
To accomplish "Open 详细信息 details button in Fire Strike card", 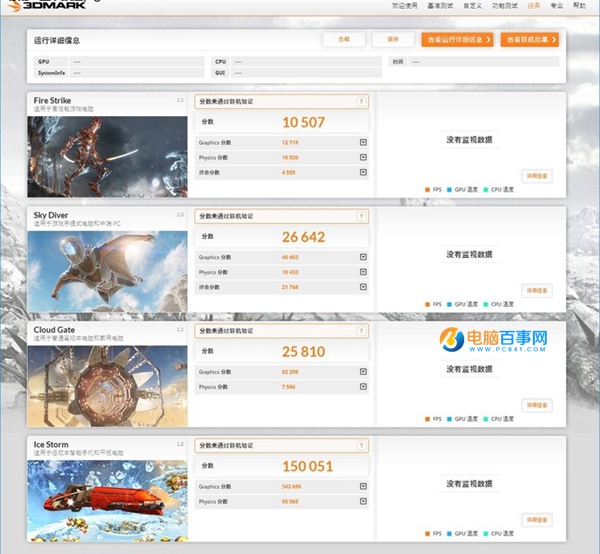I will click(537, 176).
